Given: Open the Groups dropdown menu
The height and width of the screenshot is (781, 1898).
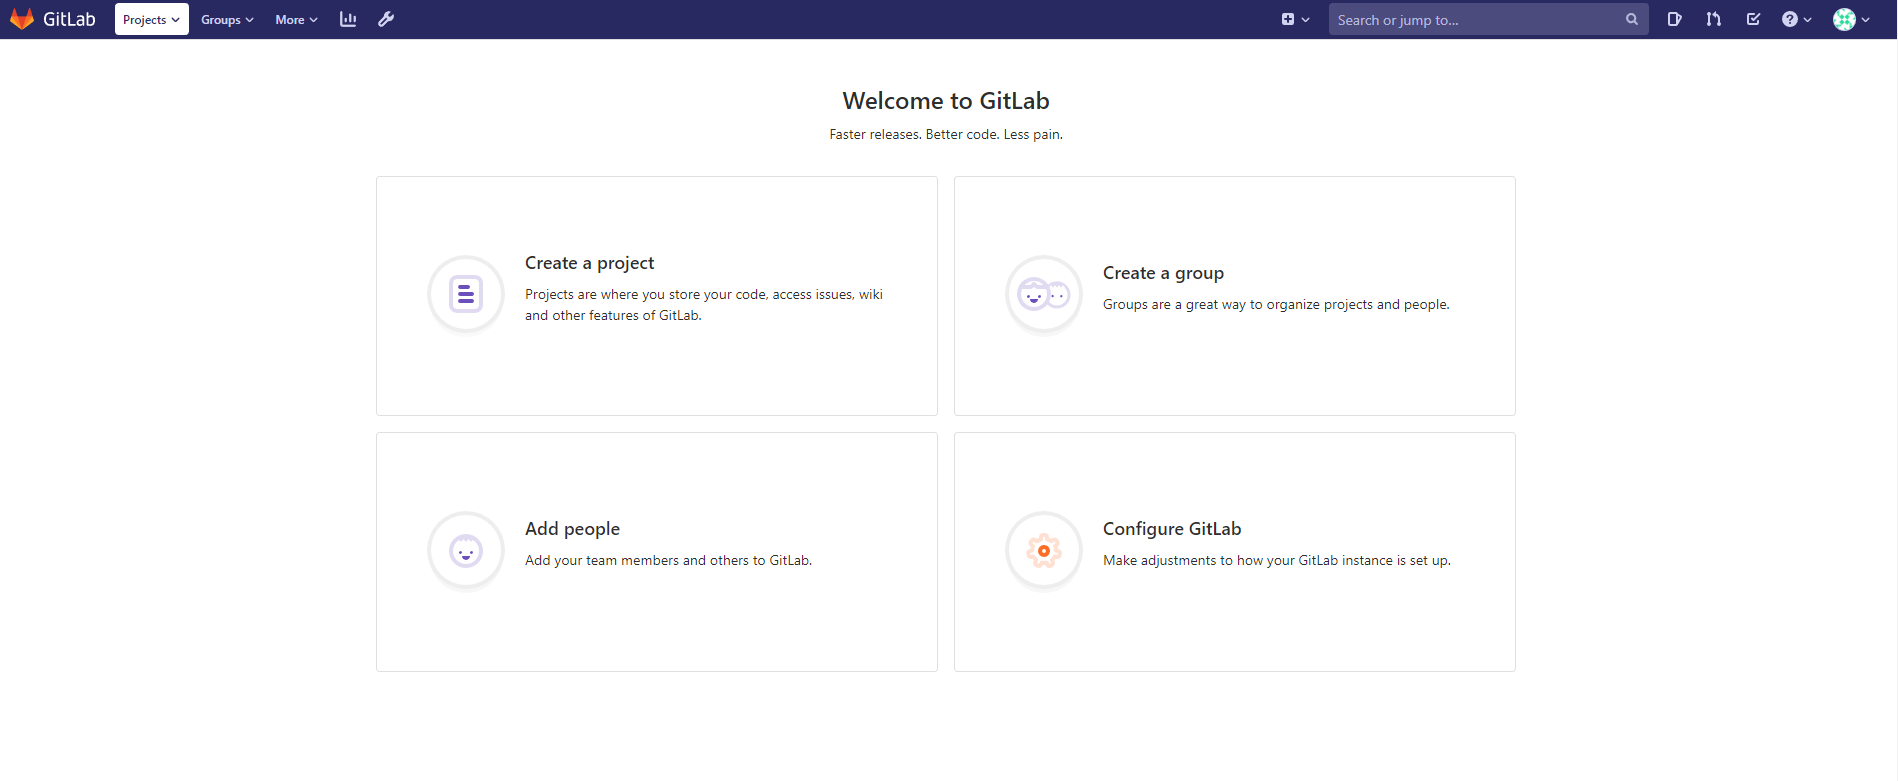Looking at the screenshot, I should click(x=227, y=19).
